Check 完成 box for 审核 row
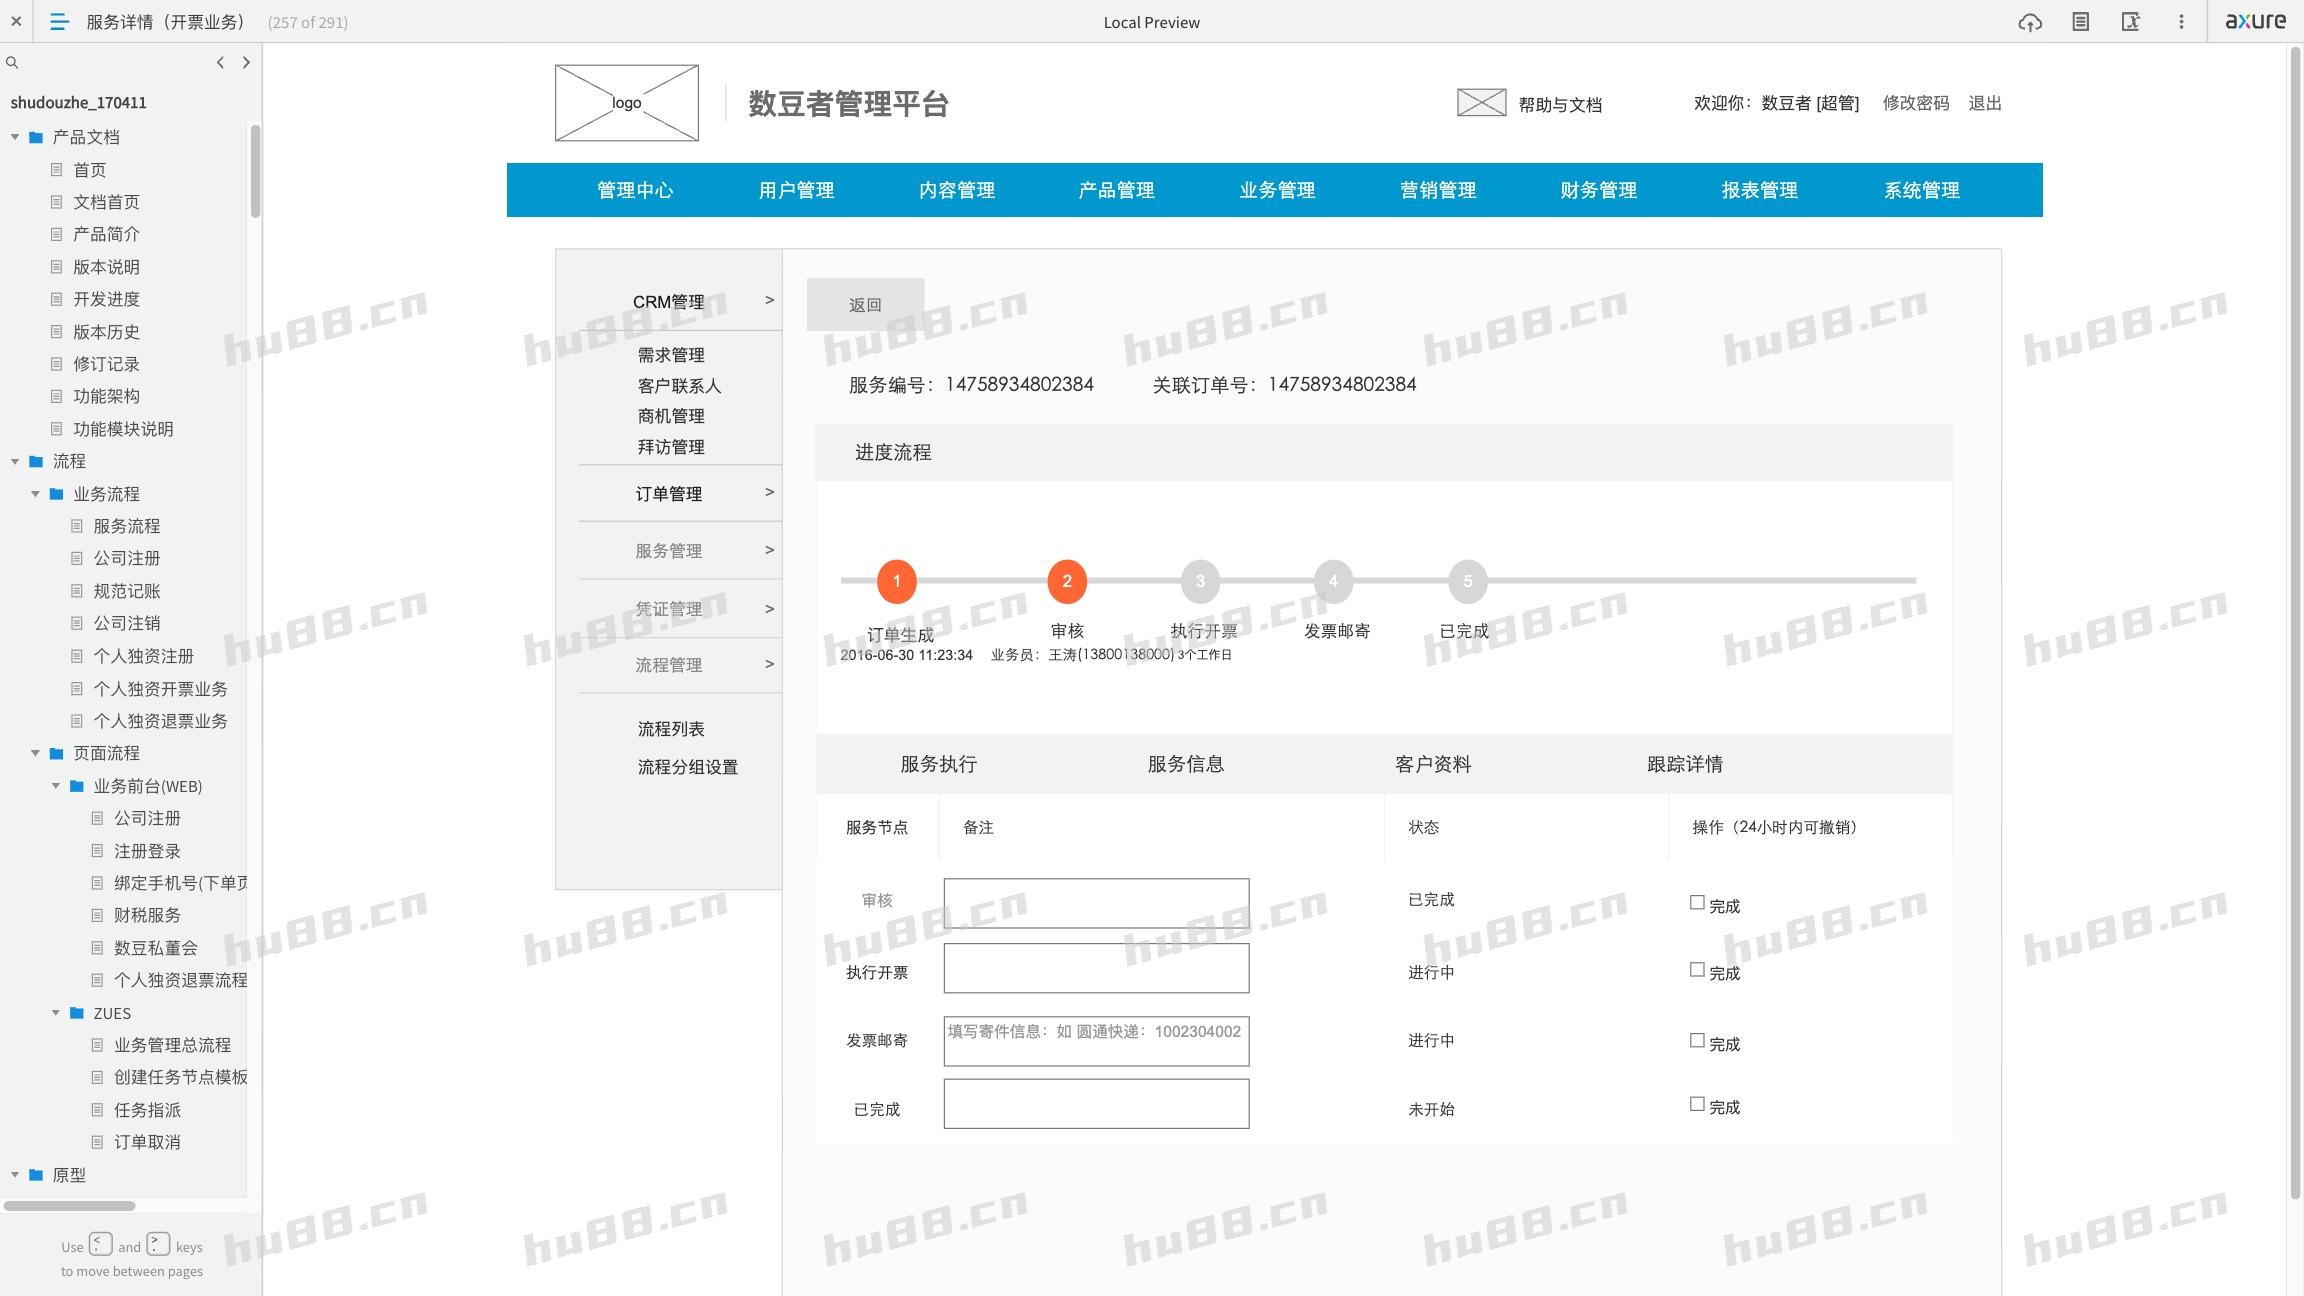Screen dimensions: 2304x1296 pos(1697,903)
